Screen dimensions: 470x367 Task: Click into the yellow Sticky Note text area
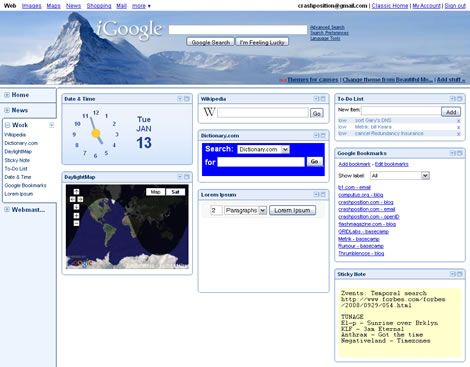tap(400, 322)
